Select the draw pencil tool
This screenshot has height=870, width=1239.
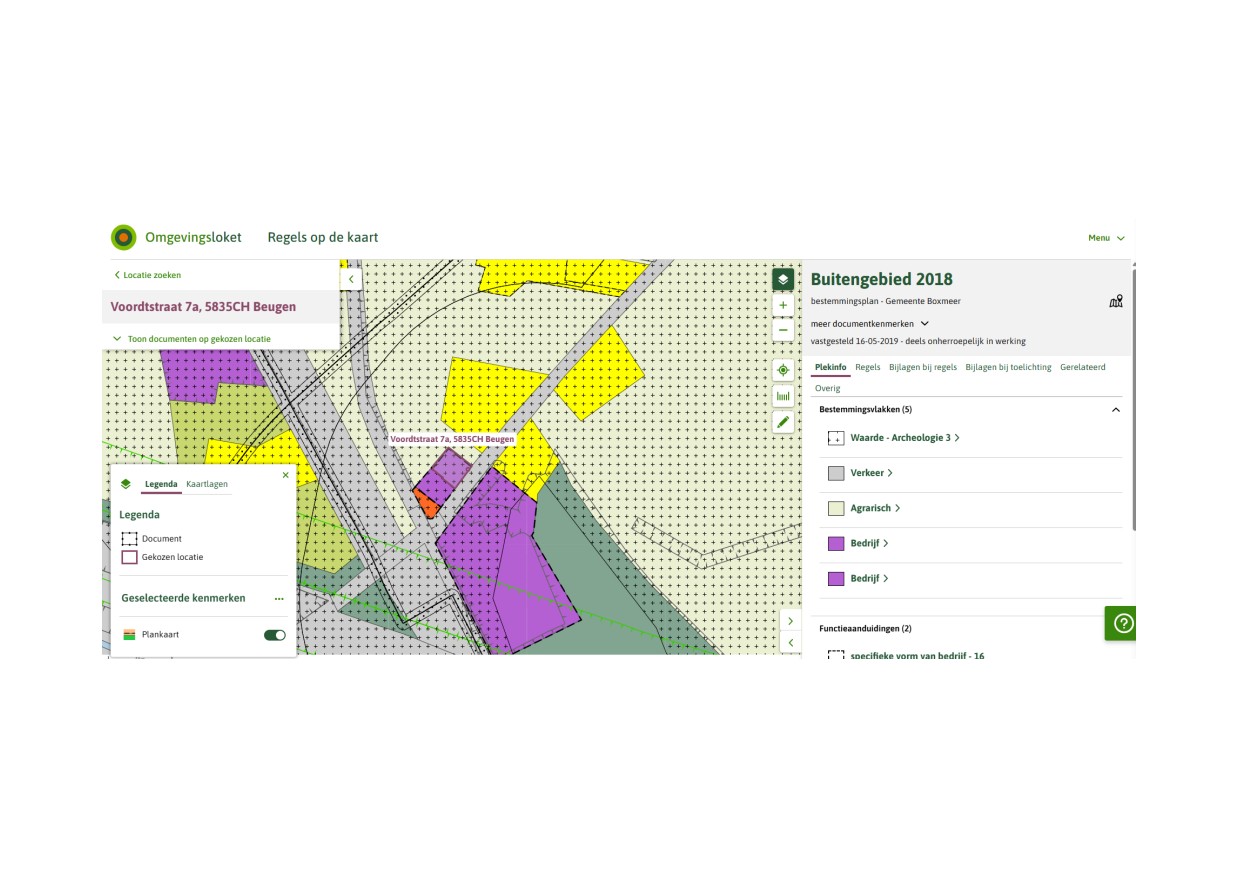pos(783,422)
